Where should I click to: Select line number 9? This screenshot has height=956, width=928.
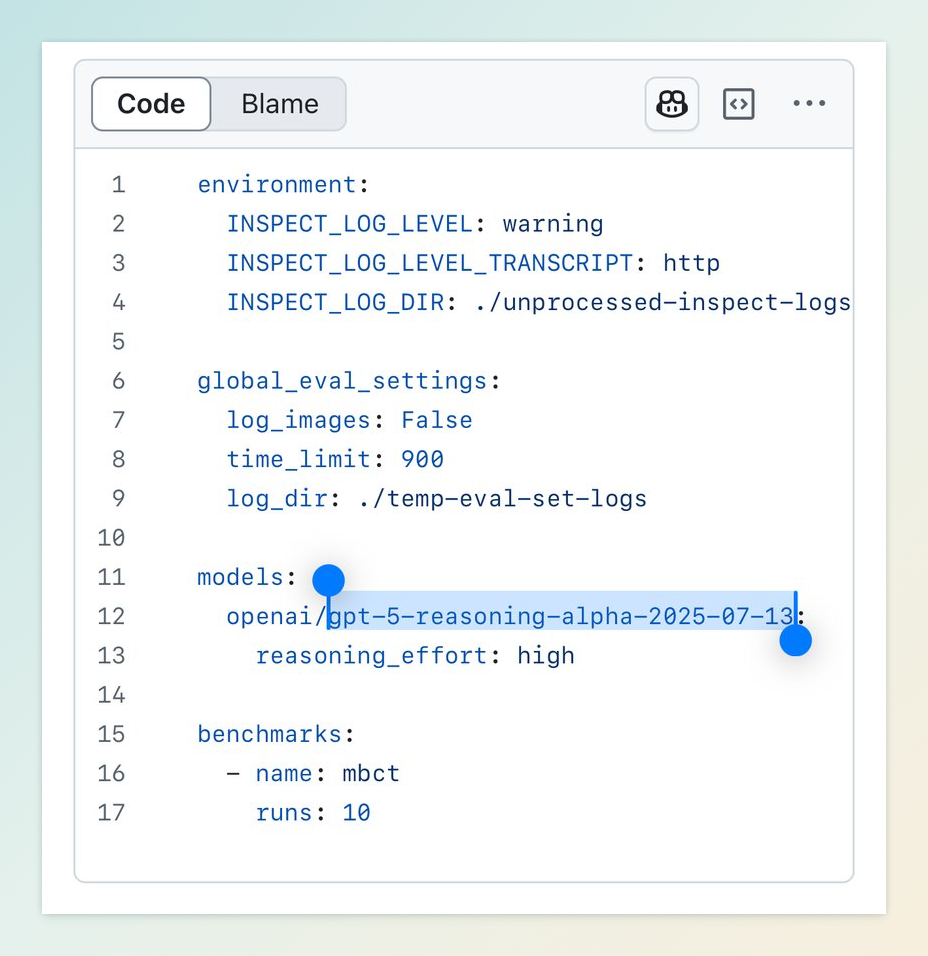point(118,499)
